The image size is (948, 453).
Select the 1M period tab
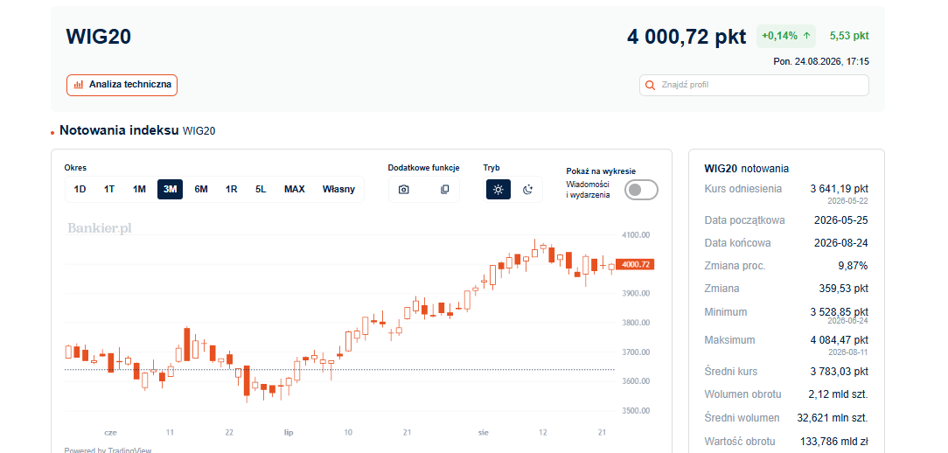140,189
